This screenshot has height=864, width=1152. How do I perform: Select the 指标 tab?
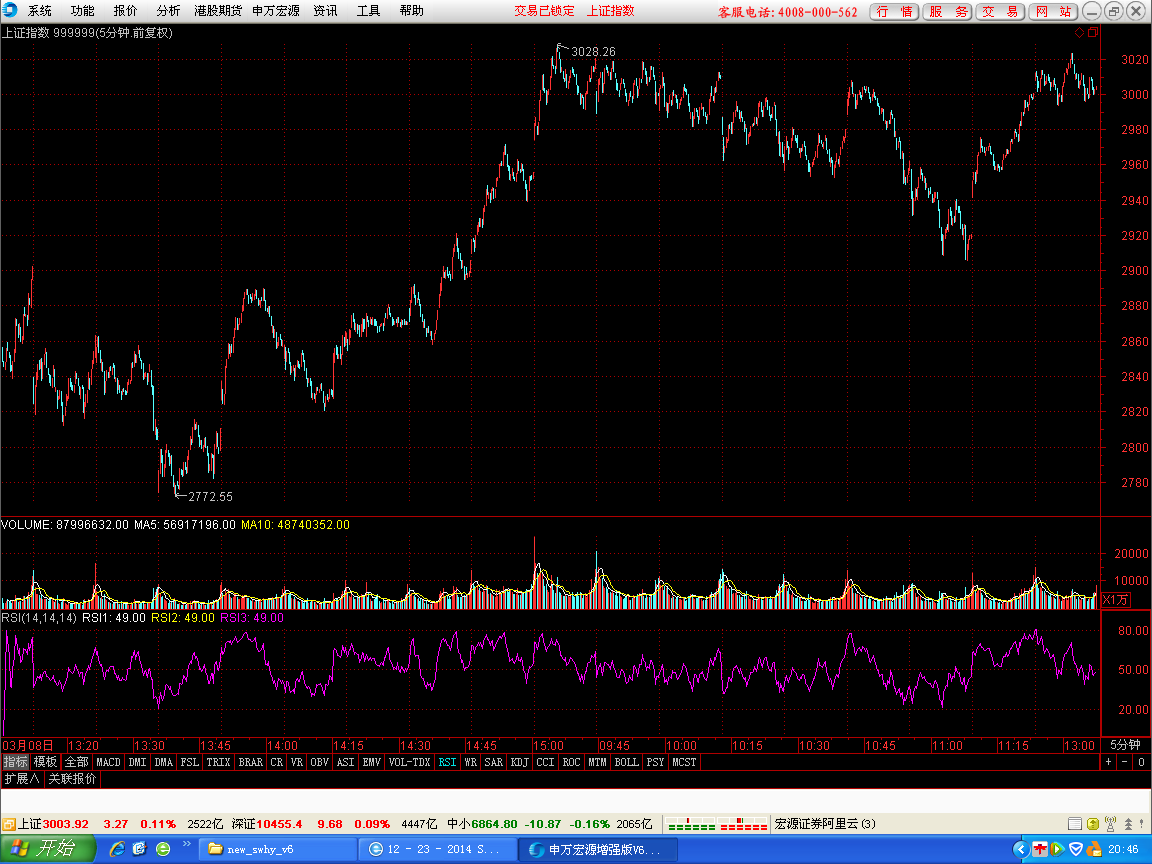point(15,762)
